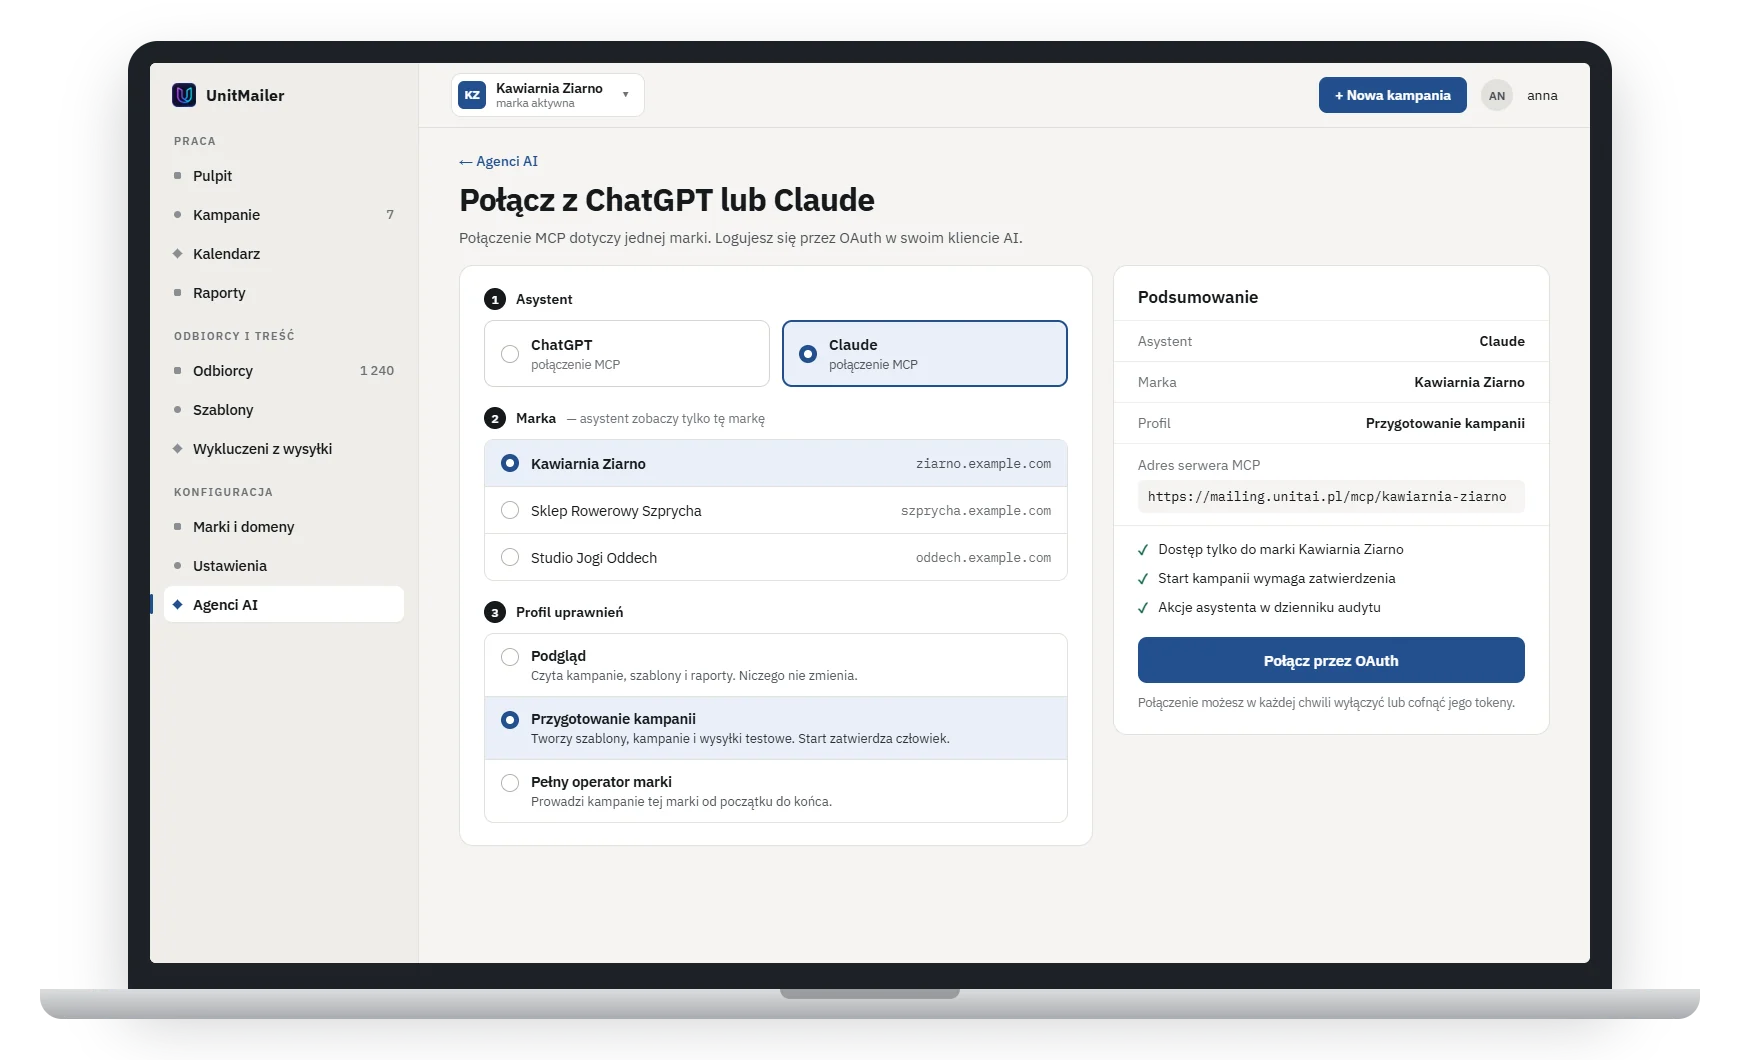Select the Pełny operator marki profile
Screen dimensions: 1740x1060
click(776, 791)
